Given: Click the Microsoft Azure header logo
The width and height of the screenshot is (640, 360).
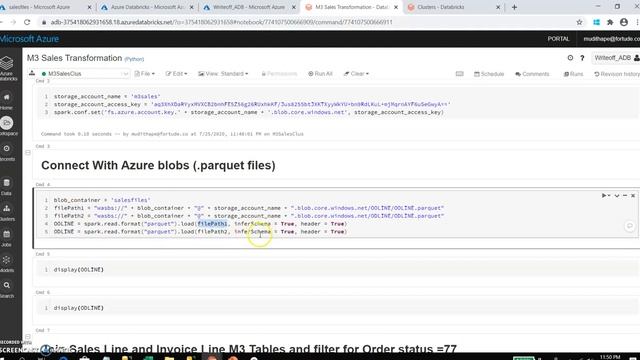Looking at the screenshot, I should click(29, 39).
